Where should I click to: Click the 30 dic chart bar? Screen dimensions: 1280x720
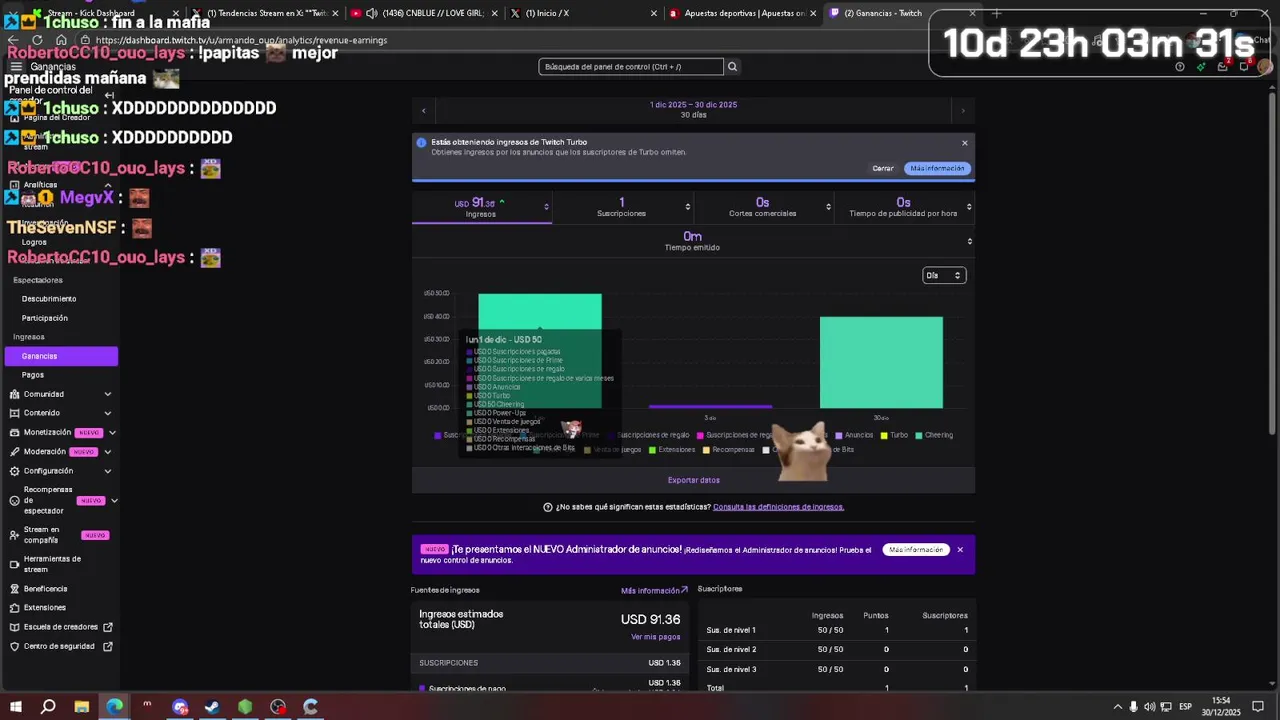click(881, 362)
